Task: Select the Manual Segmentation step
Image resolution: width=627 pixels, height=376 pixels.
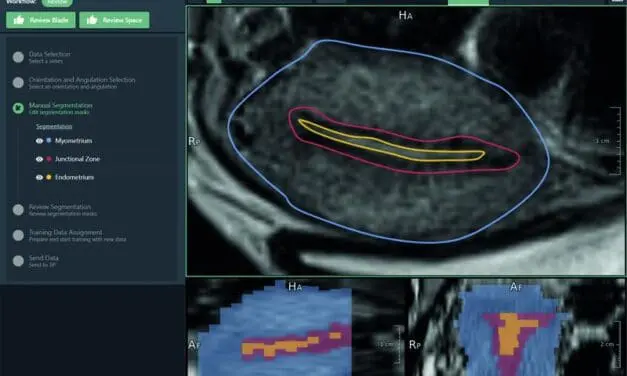Action: (x=60, y=108)
